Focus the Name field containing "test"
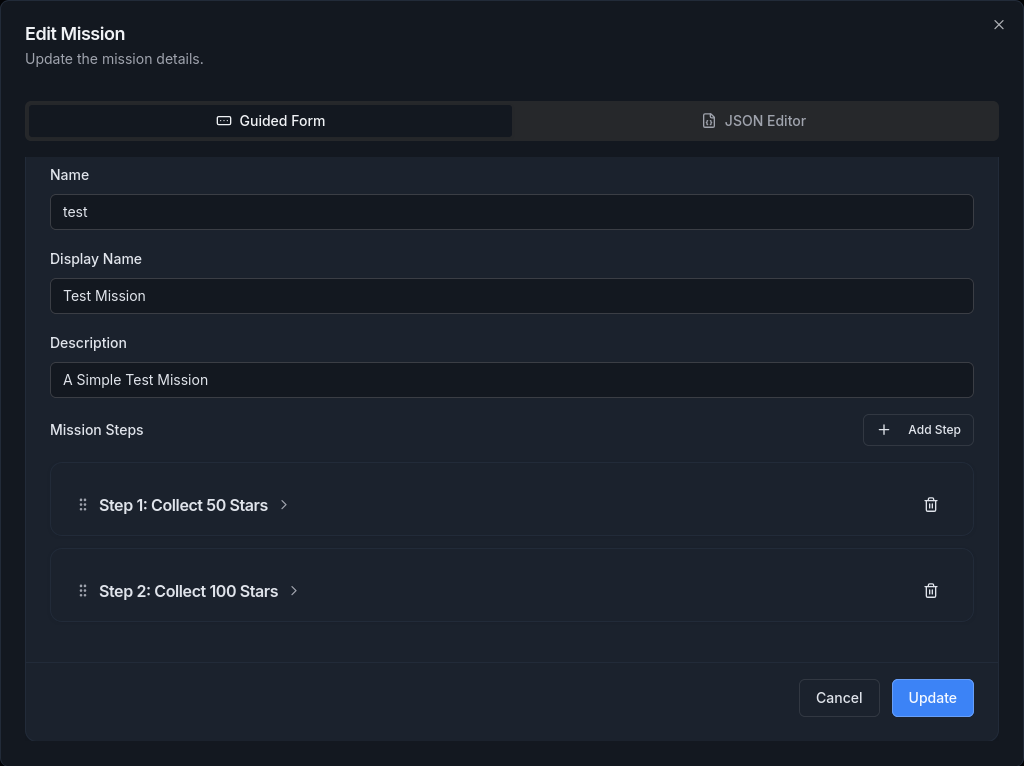The height and width of the screenshot is (766, 1024). 511,212
